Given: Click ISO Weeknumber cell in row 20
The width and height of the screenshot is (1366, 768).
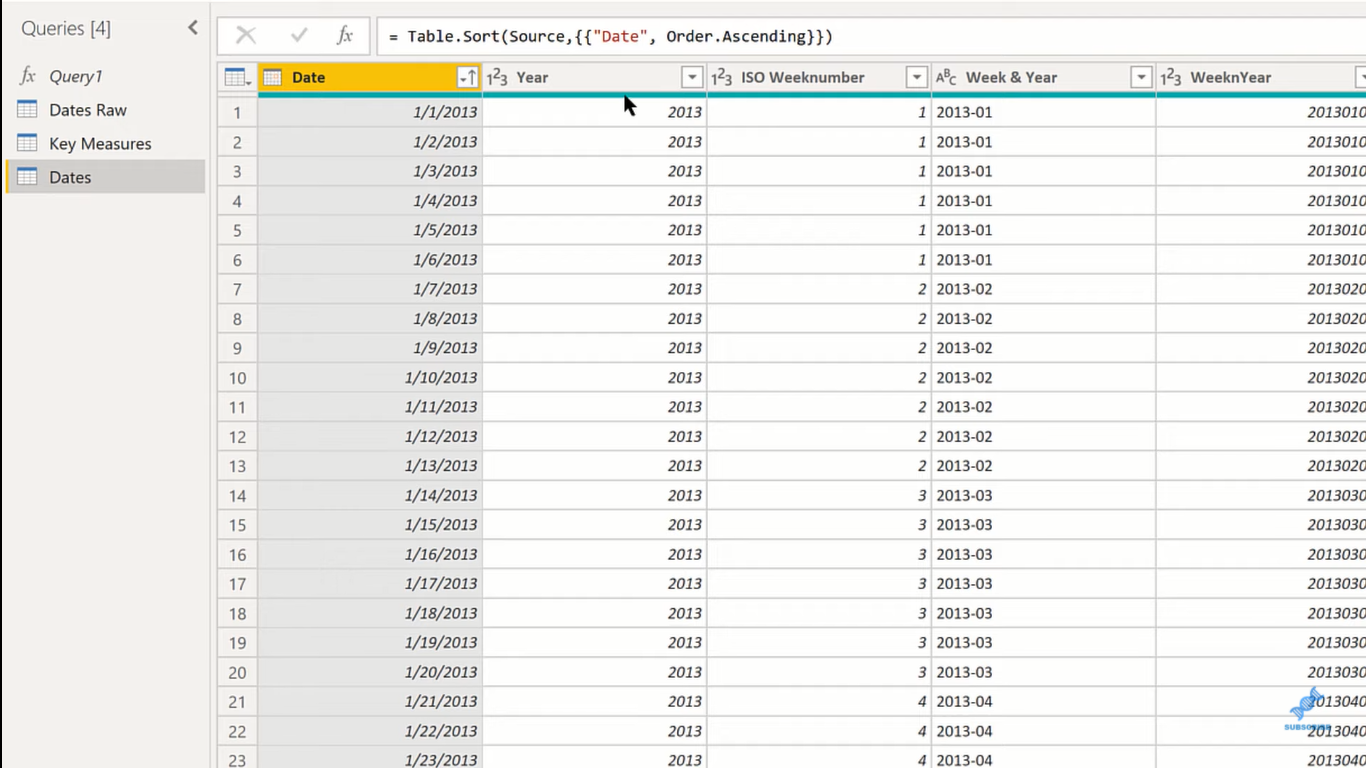Looking at the screenshot, I should pos(819,672).
